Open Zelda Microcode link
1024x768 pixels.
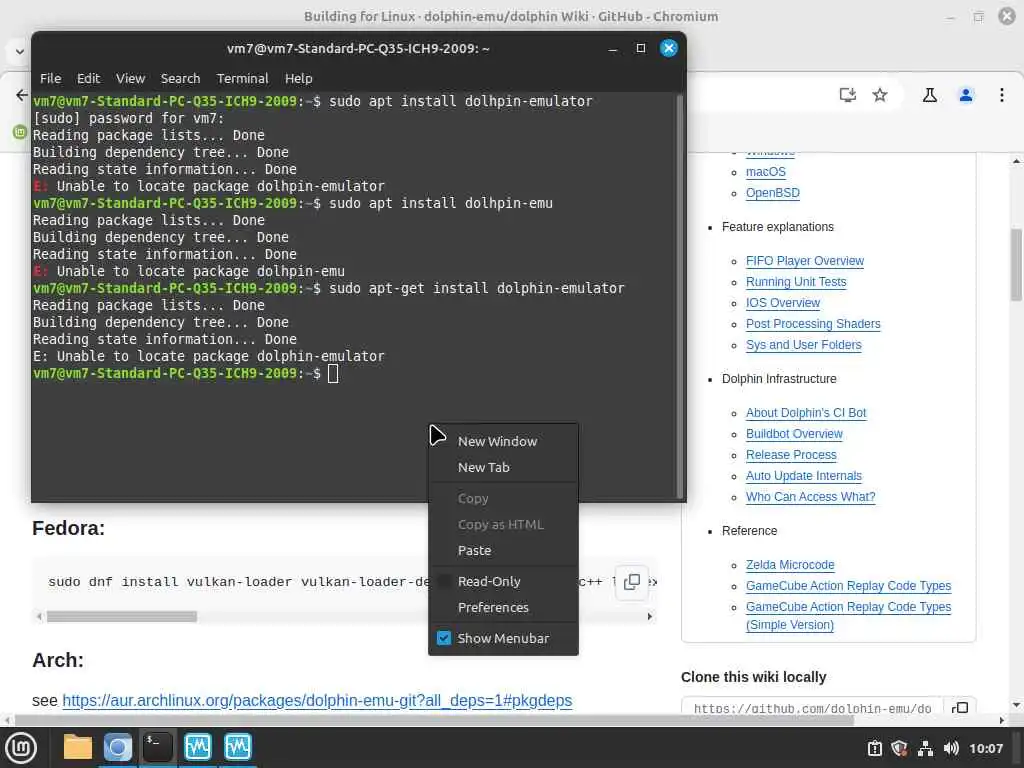[x=790, y=564]
